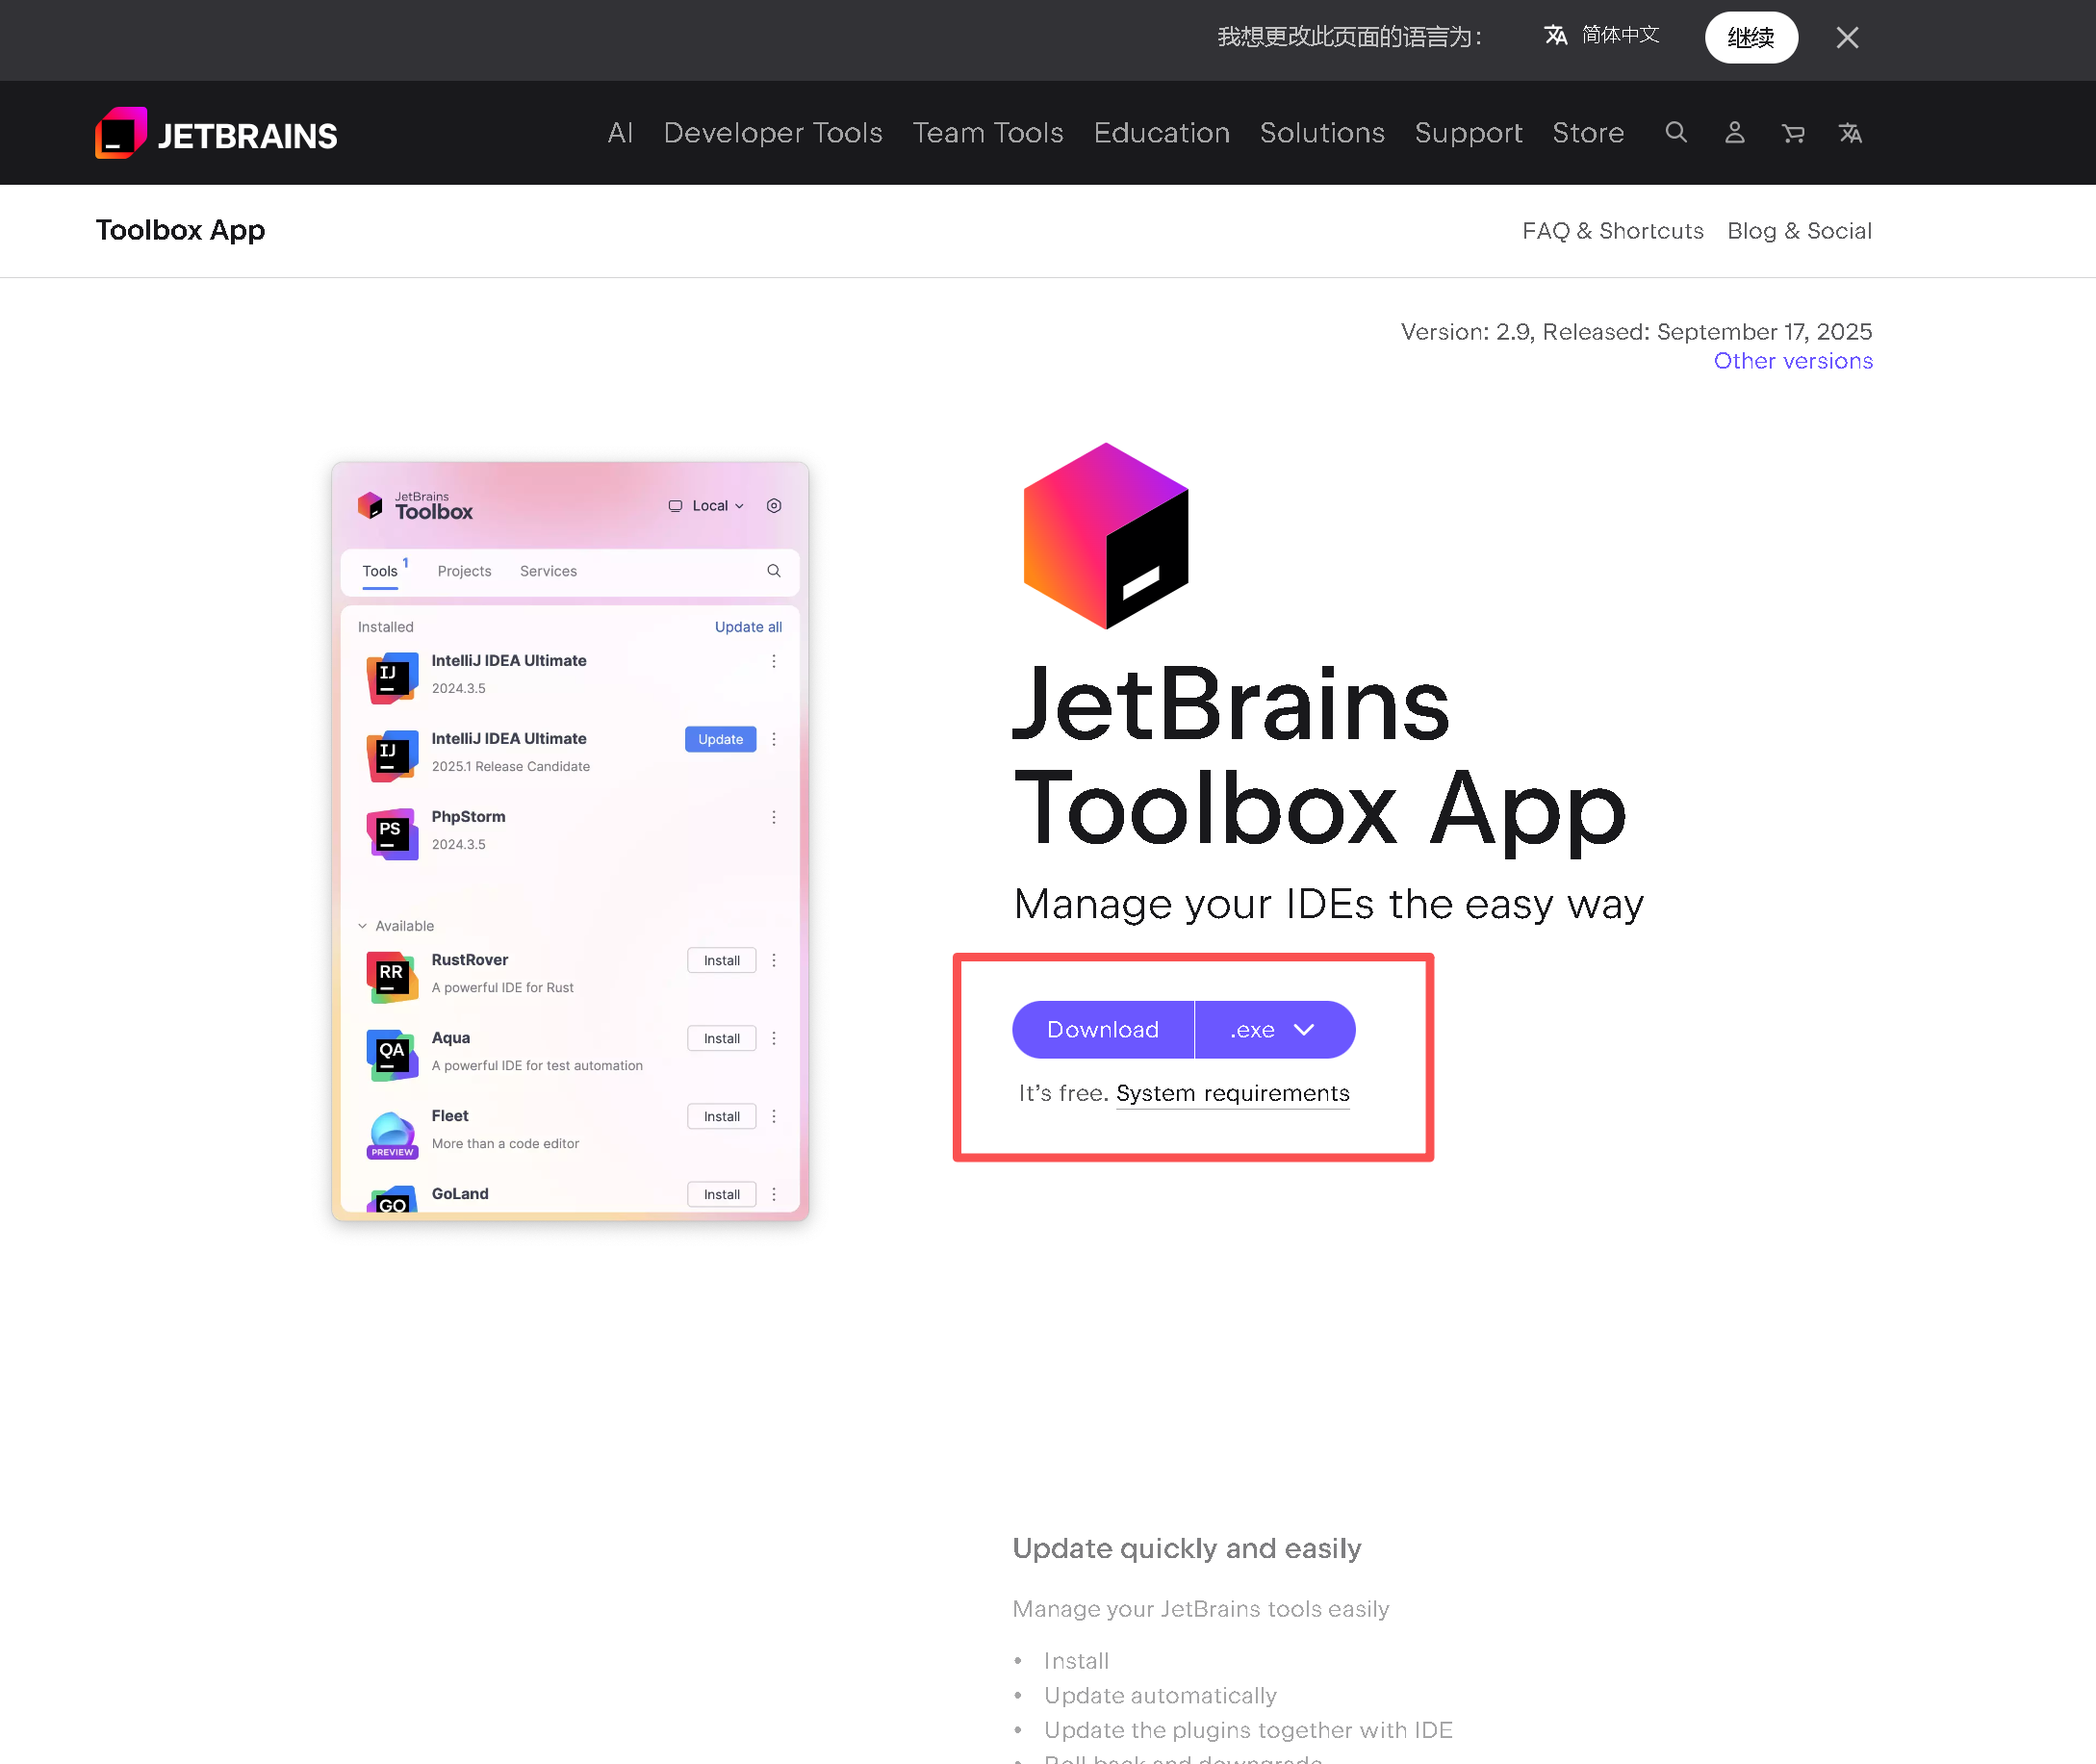Click the 'Update automatically' list item
This screenshot has width=2096, height=1764.
[1160, 1696]
